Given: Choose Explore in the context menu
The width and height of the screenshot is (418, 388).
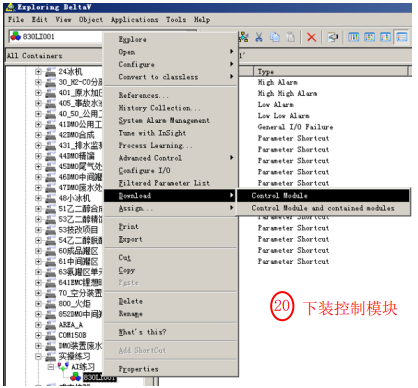Looking at the screenshot, I should click(x=171, y=39).
